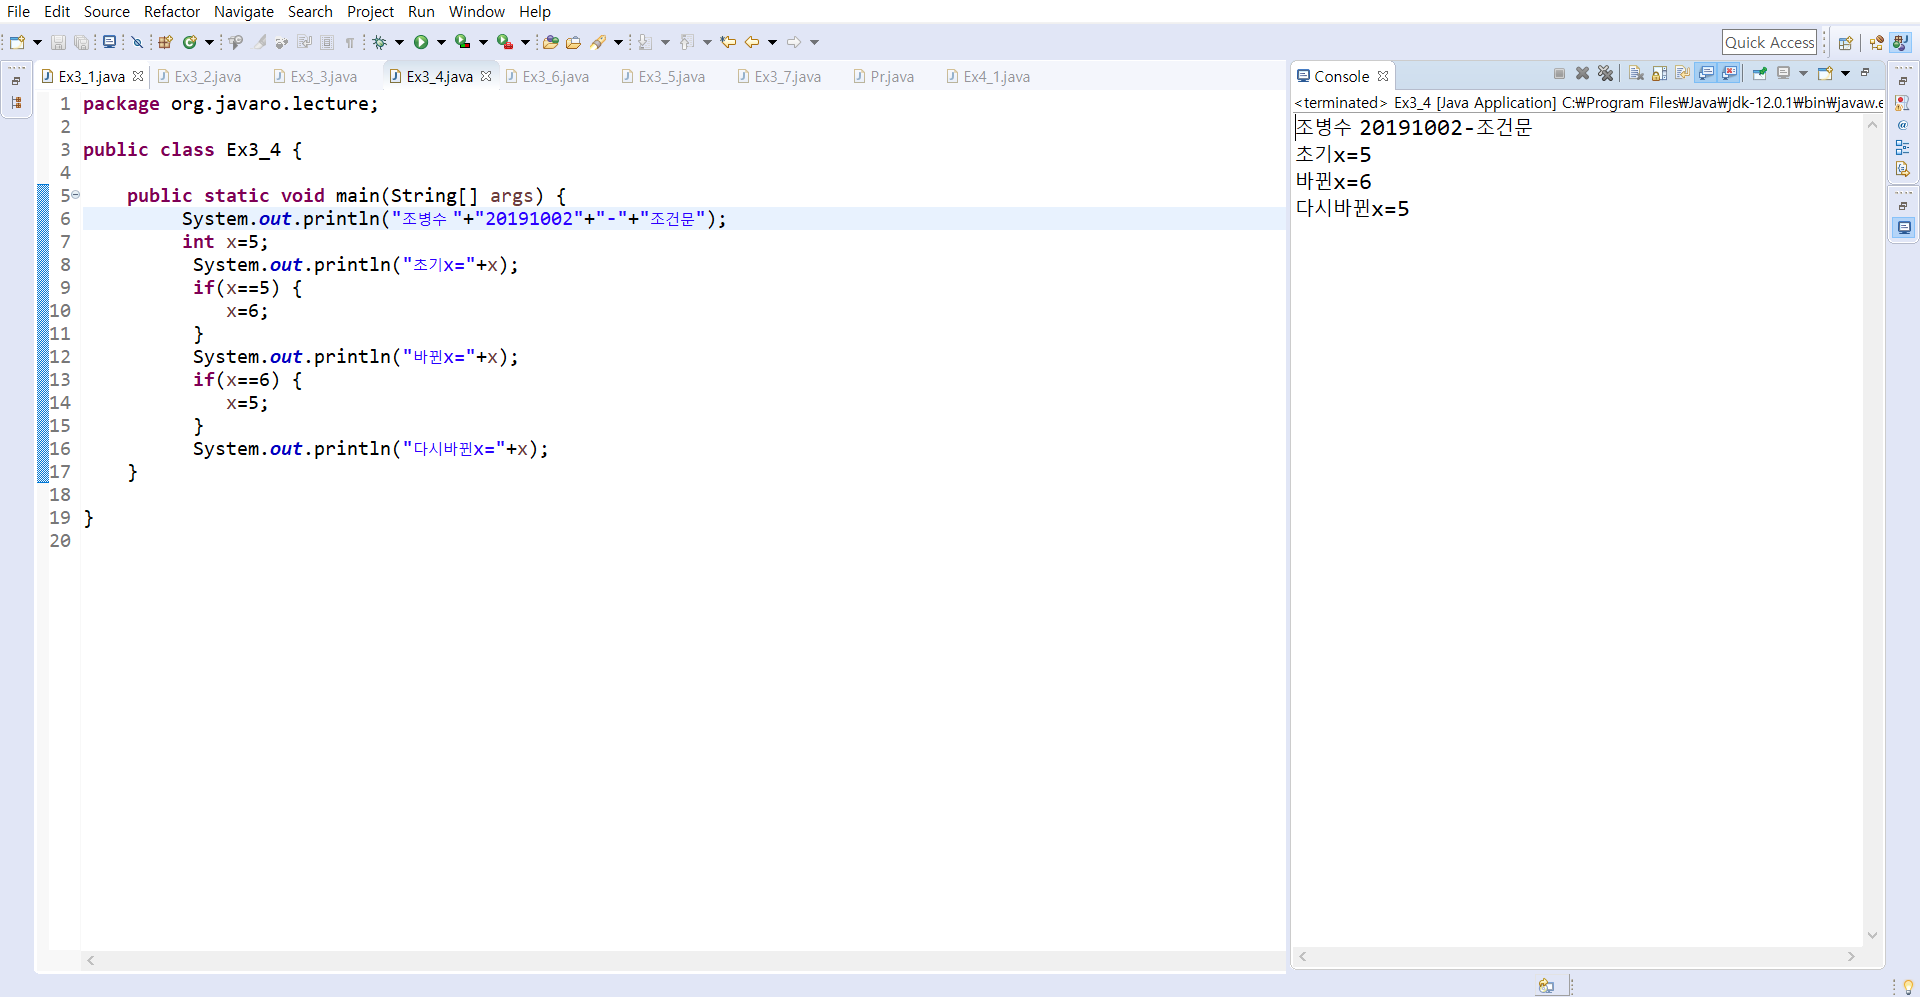Image resolution: width=1920 pixels, height=997 pixels.
Task: Switch to the Java perspective icon
Action: coord(1901,42)
